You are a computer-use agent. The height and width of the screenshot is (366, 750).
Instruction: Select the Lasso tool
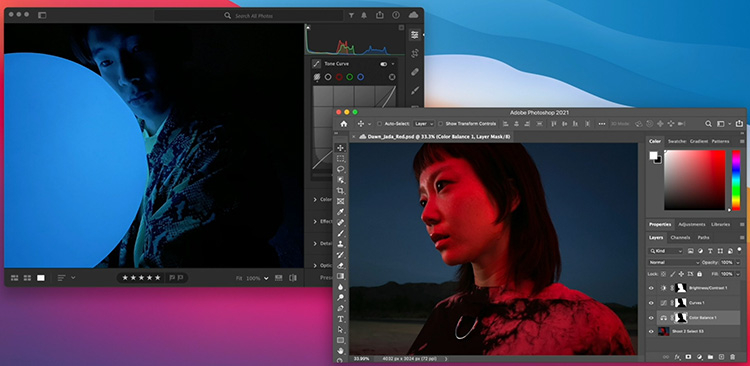[x=340, y=169]
